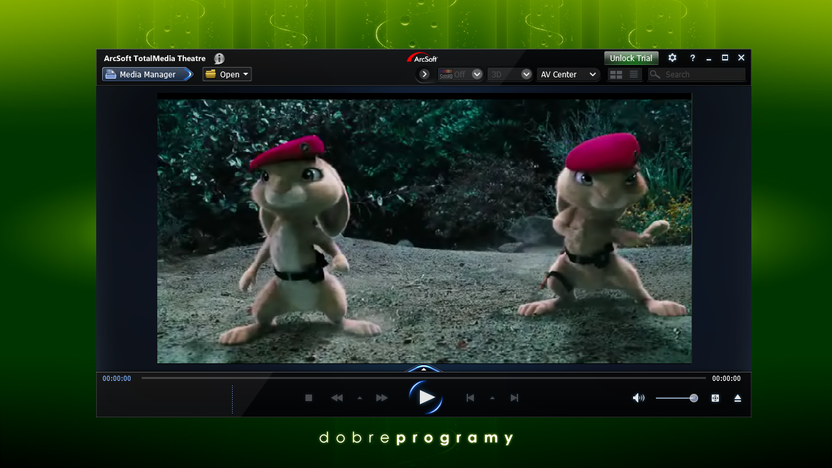The image size is (832, 468).
Task: Eject the disc
Action: tap(738, 398)
